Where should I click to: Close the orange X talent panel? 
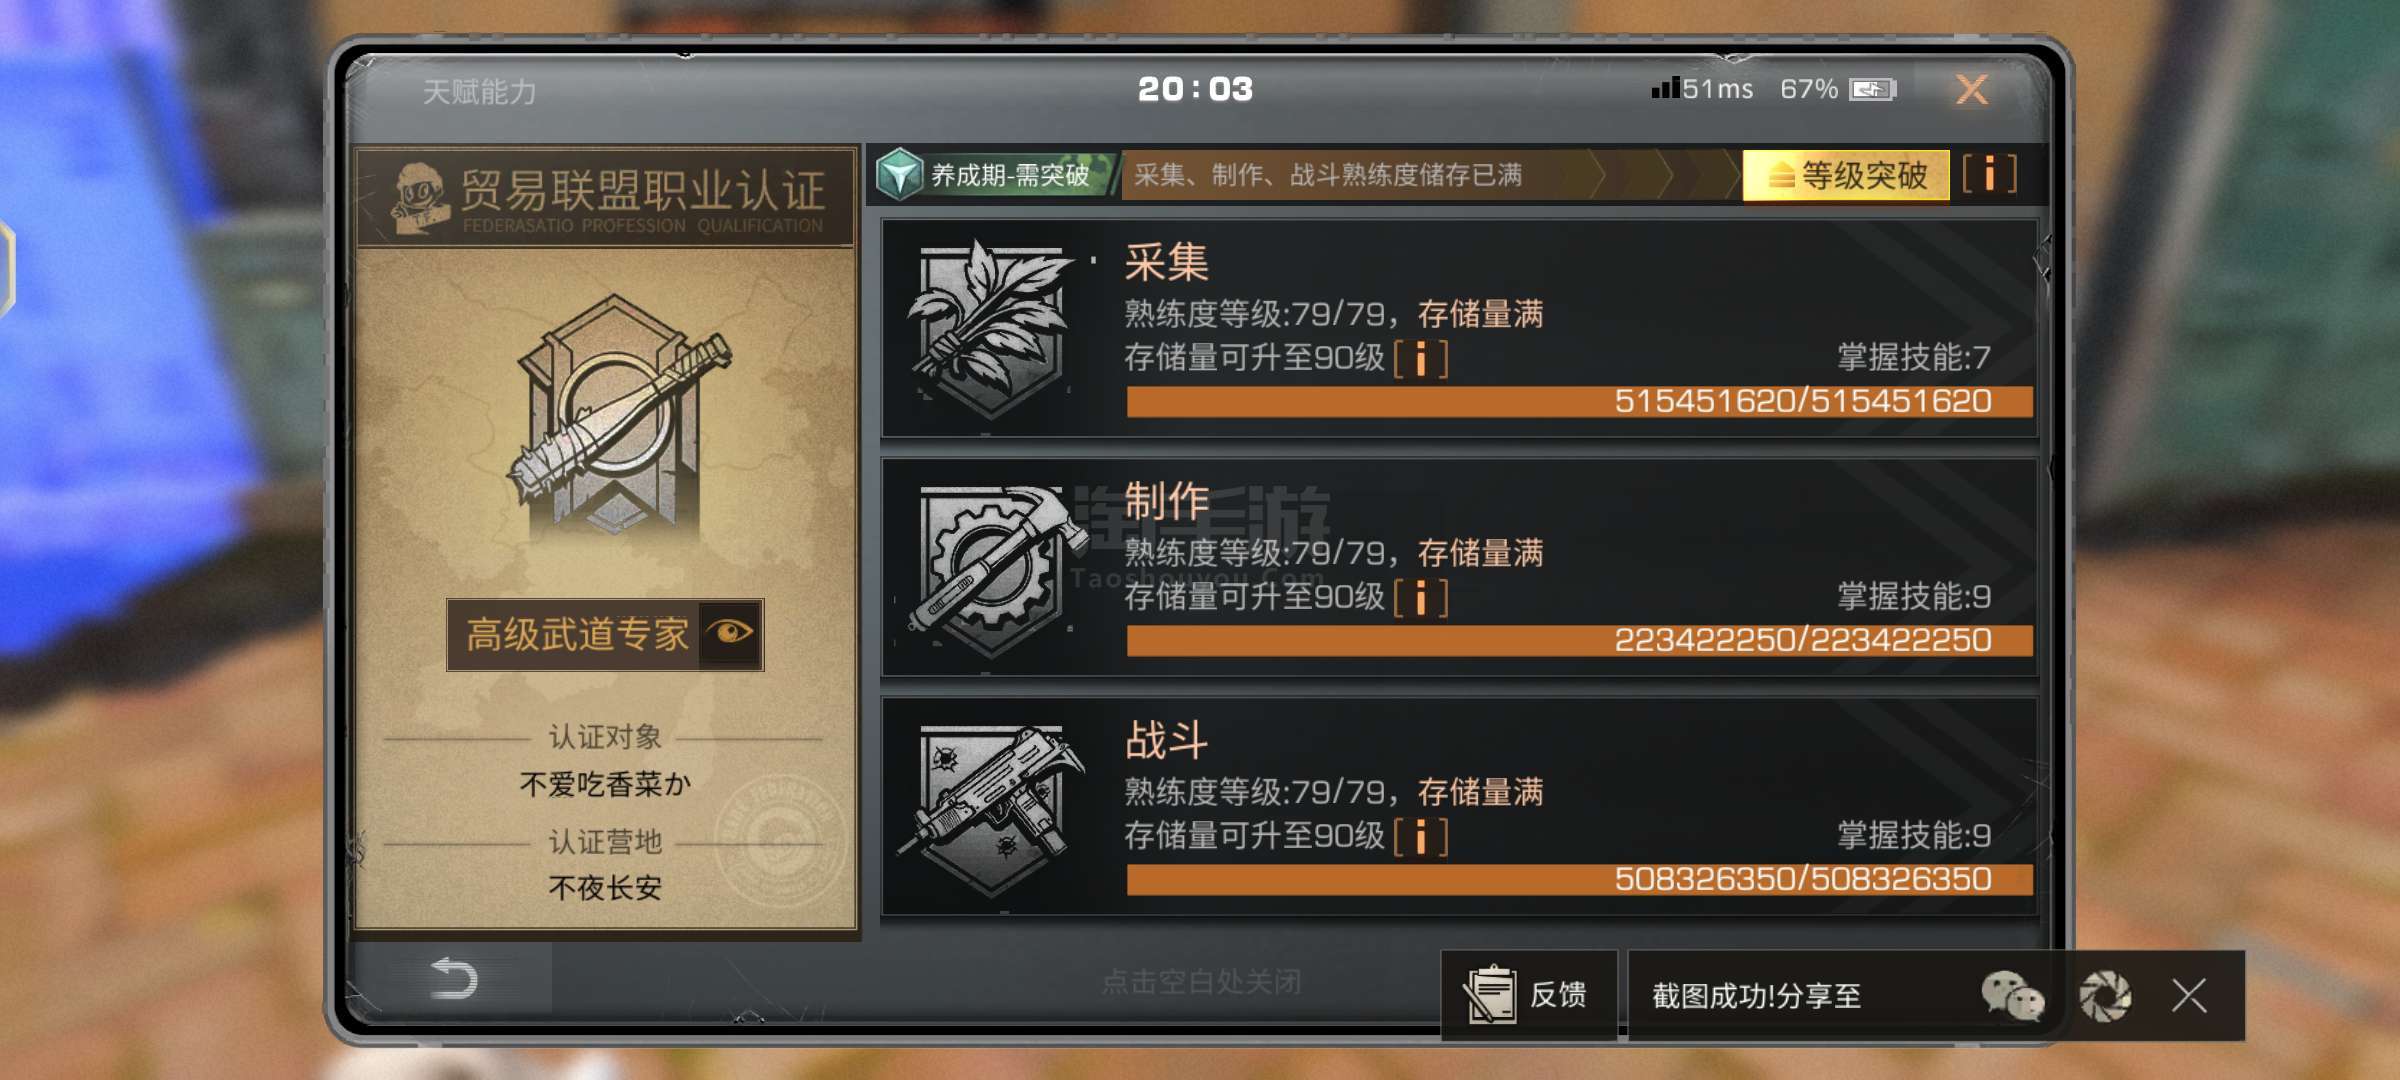pos(1972,90)
